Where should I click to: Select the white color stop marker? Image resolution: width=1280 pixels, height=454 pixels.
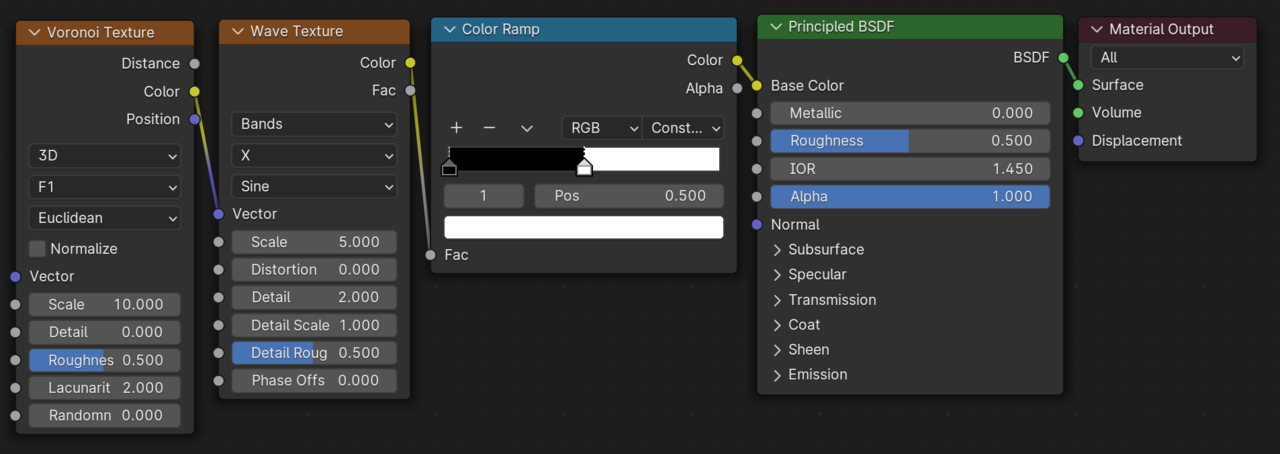[585, 168]
